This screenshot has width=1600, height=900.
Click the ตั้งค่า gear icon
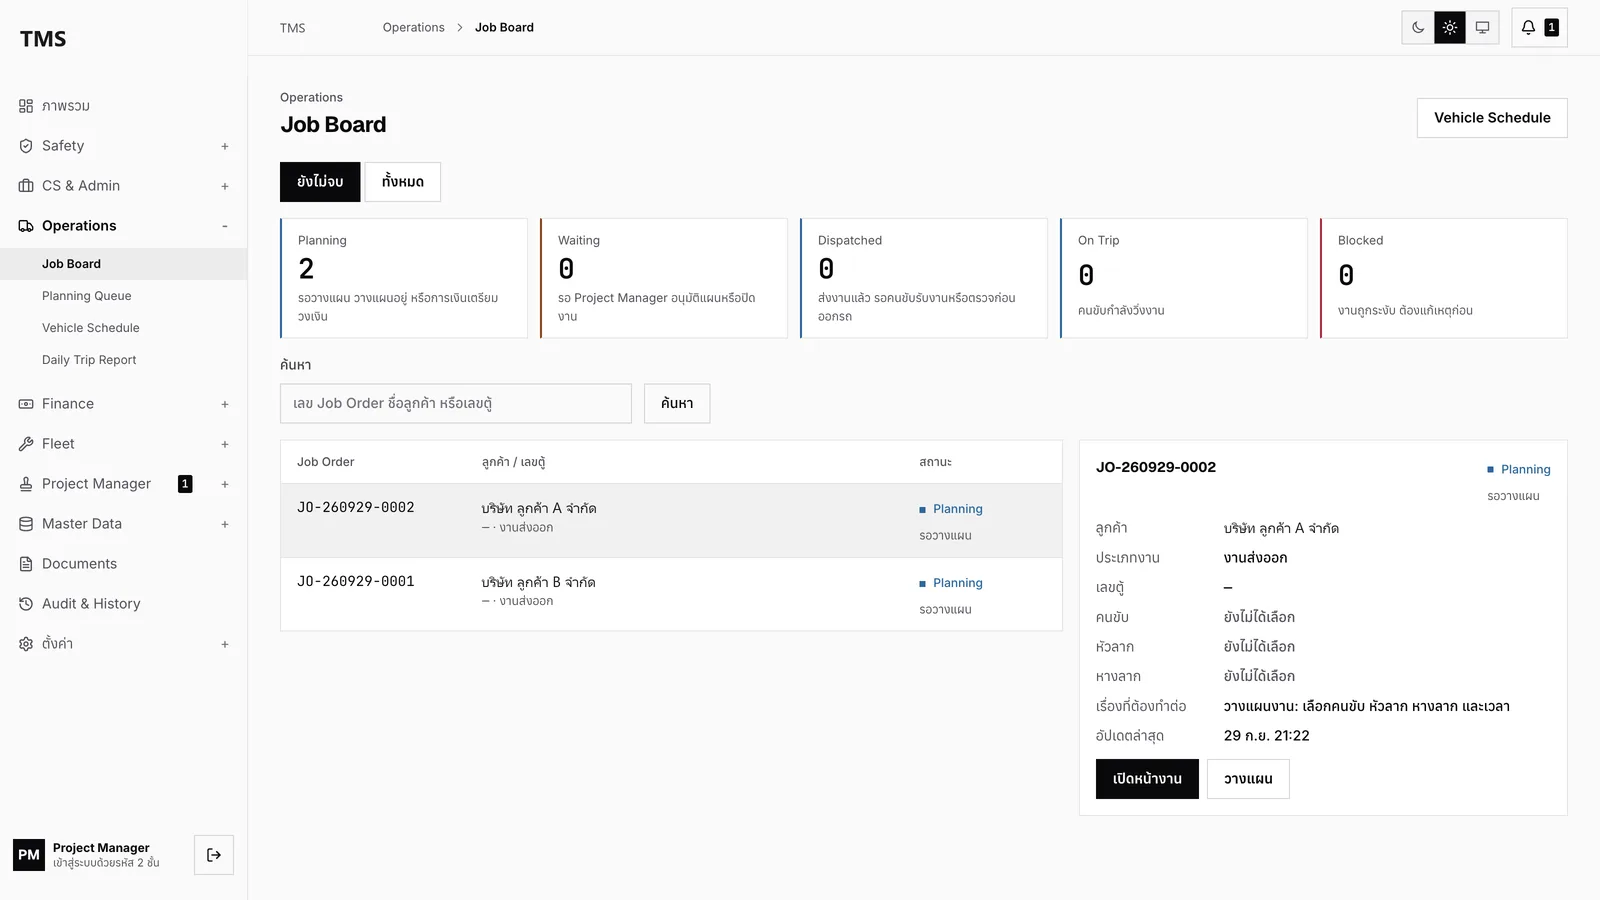[26, 644]
